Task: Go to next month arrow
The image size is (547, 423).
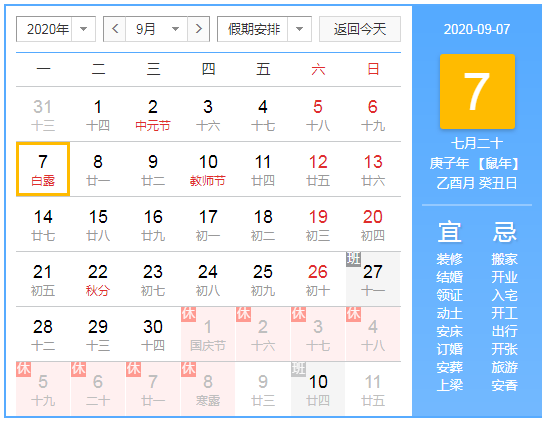Action: 198,29
